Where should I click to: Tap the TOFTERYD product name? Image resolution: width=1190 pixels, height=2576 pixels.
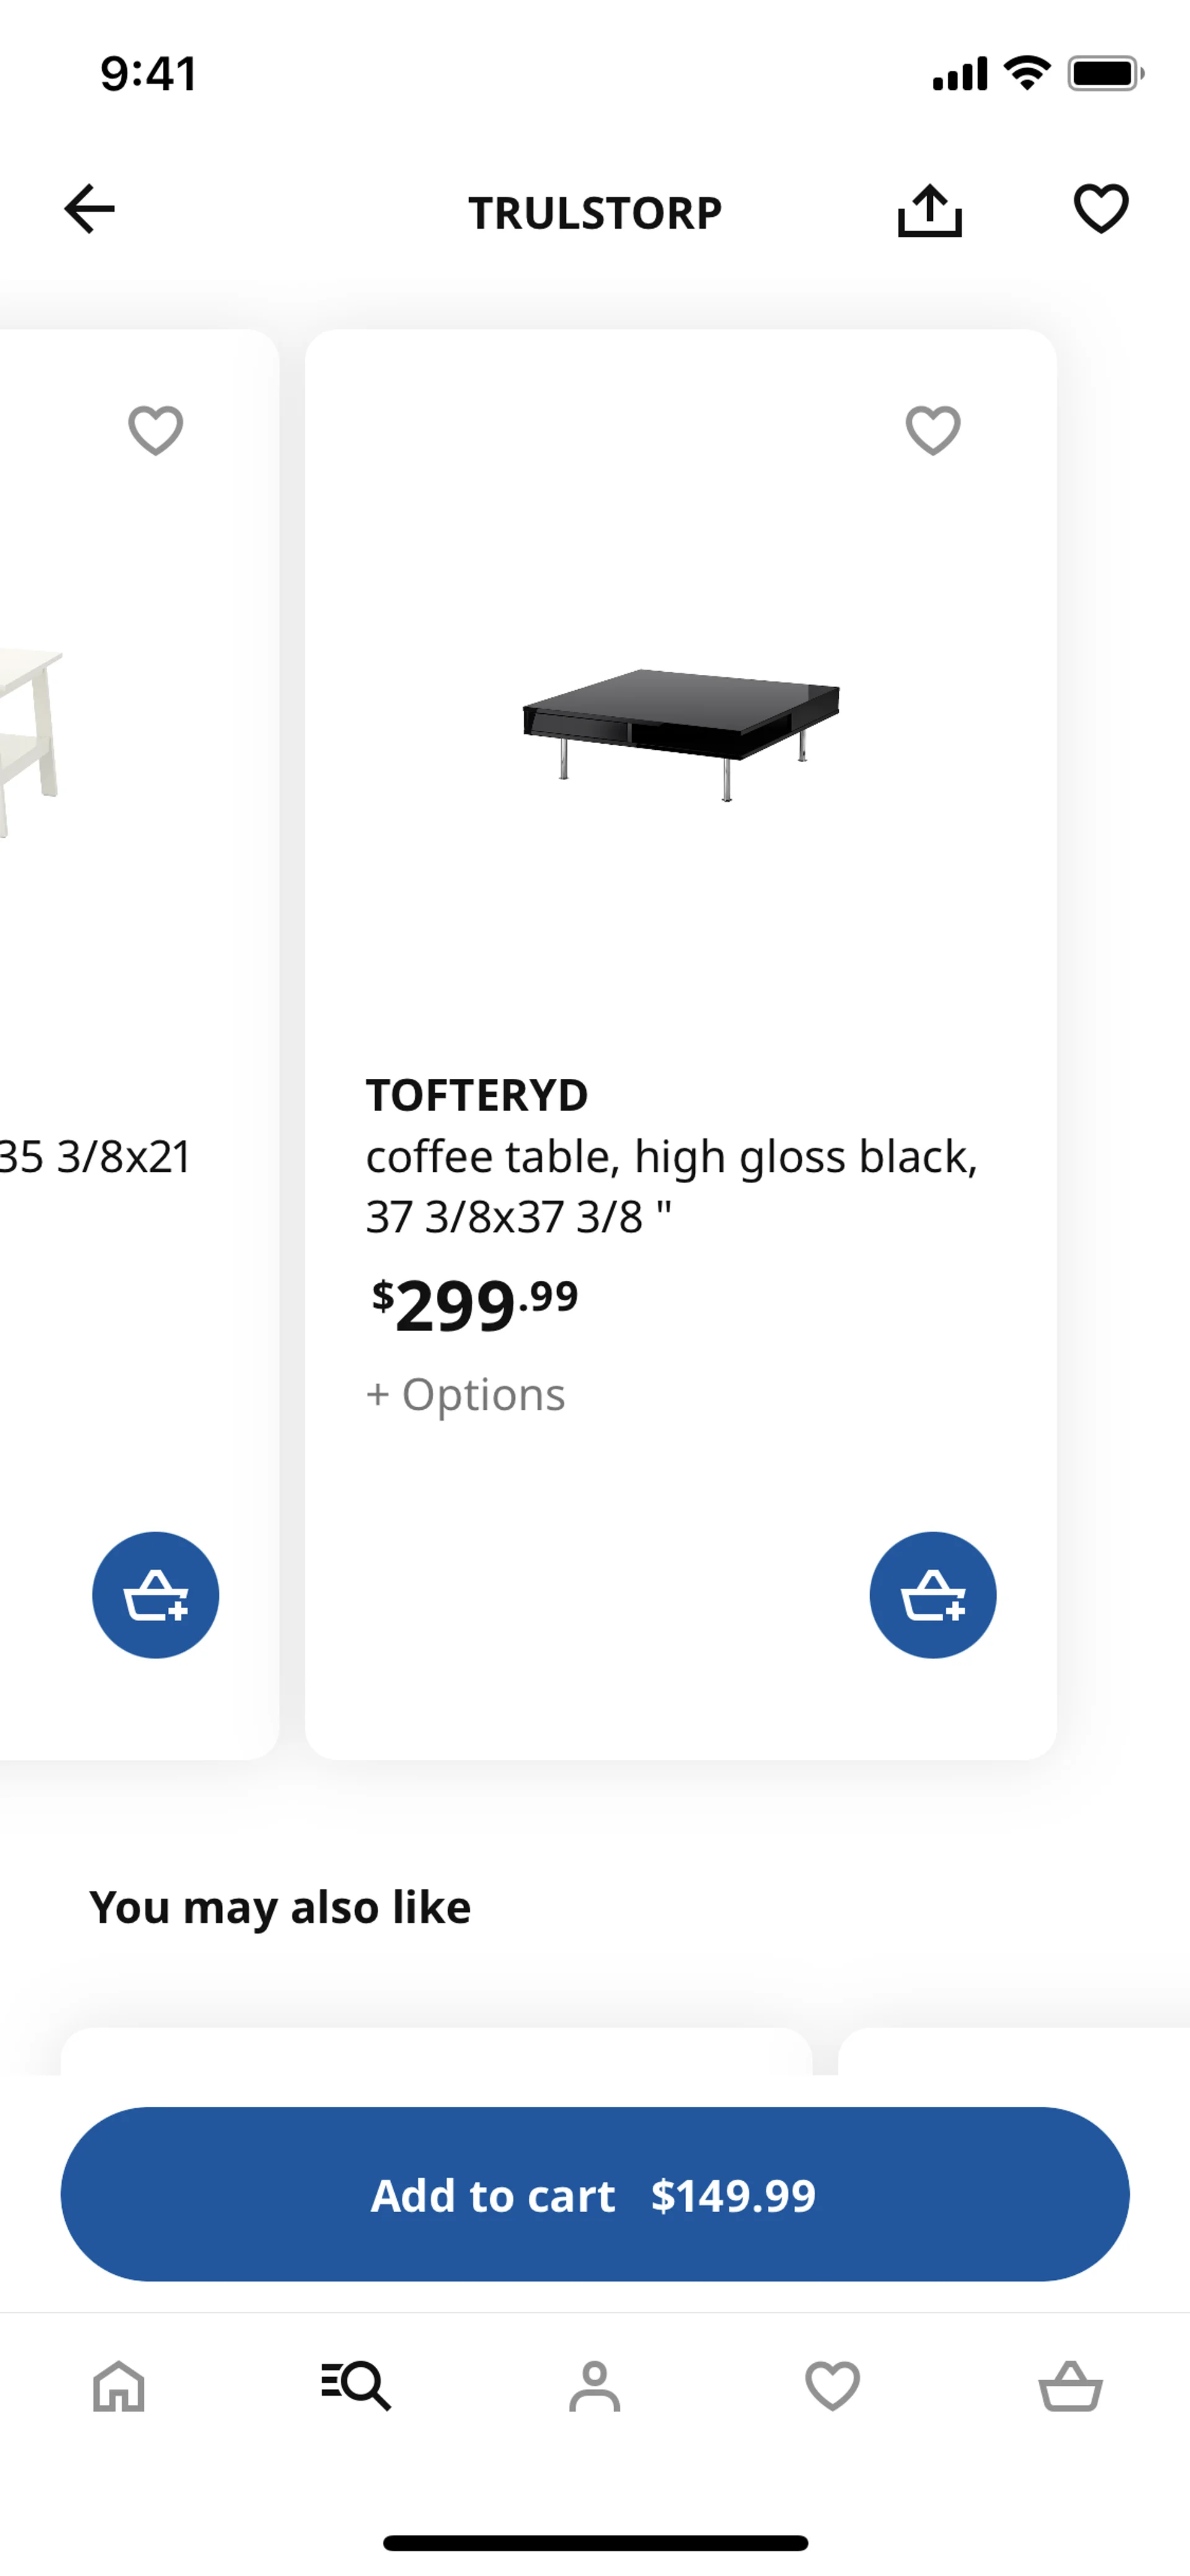pos(477,1095)
